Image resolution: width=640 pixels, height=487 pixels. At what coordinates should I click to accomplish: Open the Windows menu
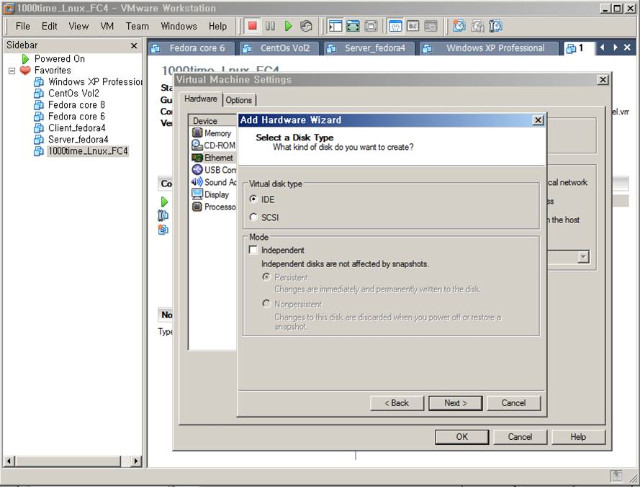[179, 26]
